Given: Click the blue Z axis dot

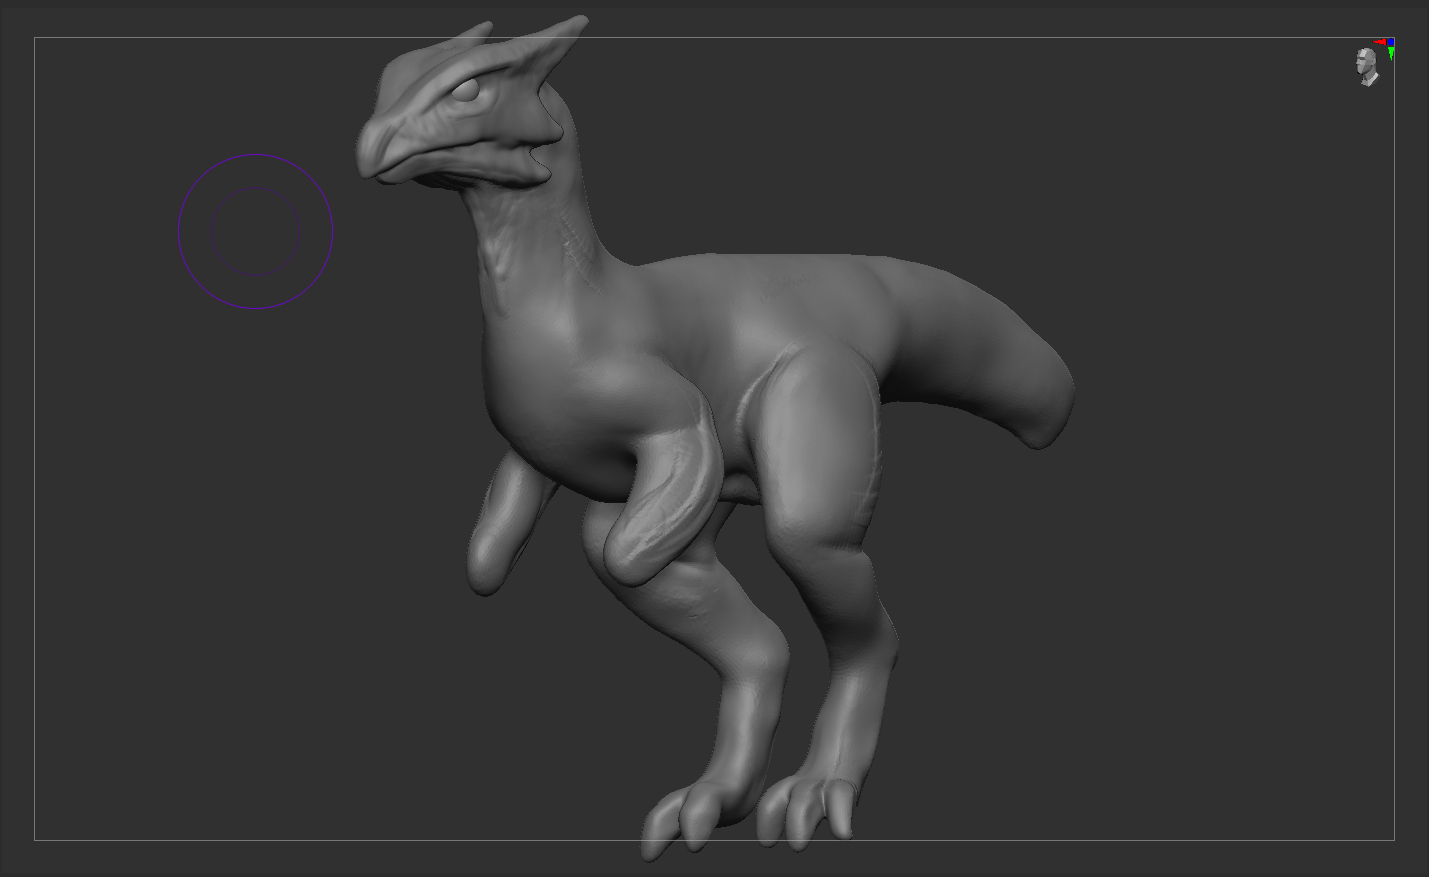Looking at the screenshot, I should pos(1390,42).
